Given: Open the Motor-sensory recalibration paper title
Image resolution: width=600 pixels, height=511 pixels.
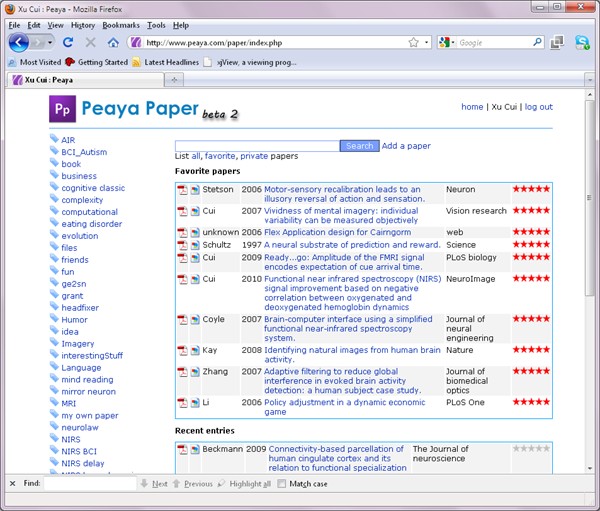Looking at the screenshot, I should point(344,194).
